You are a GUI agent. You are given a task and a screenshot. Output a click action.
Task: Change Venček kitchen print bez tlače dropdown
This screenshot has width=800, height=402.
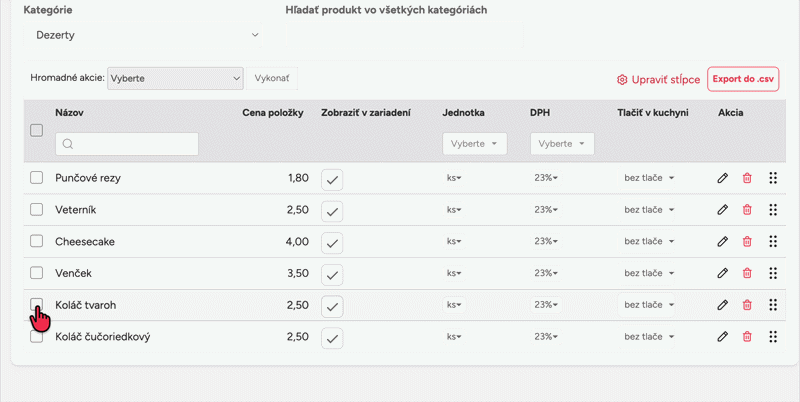(646, 273)
